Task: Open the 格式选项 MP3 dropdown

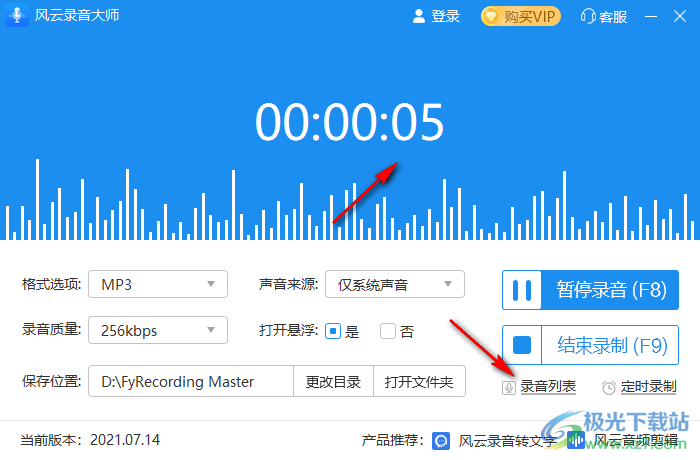Action: 158,284
